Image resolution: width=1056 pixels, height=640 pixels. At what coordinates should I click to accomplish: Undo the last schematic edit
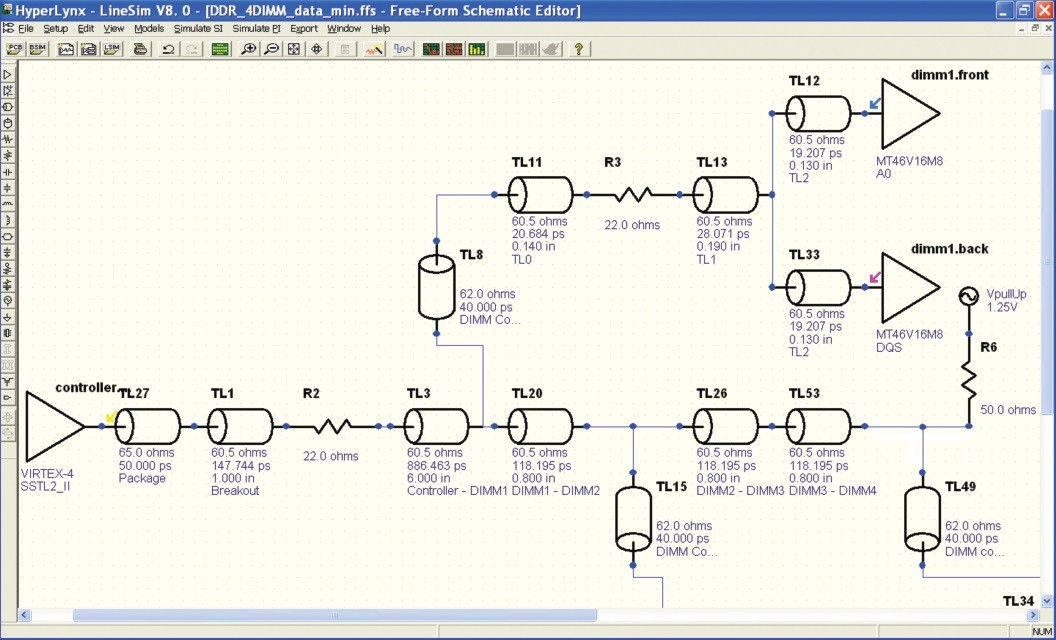click(x=168, y=49)
